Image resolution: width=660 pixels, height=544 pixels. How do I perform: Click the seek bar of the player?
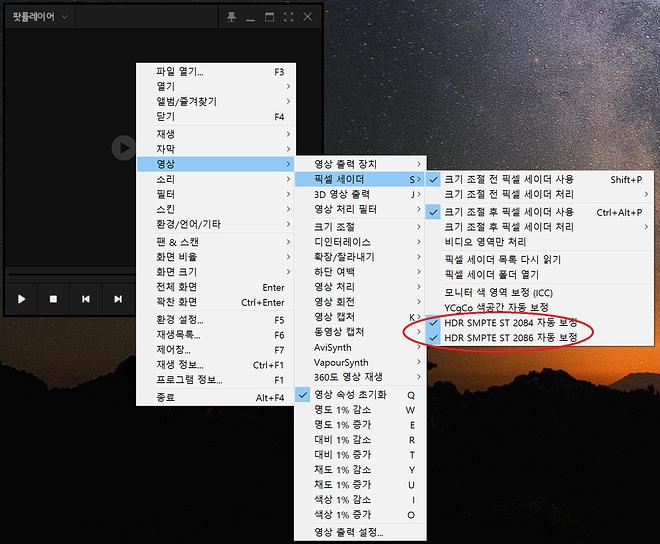click(x=71, y=275)
